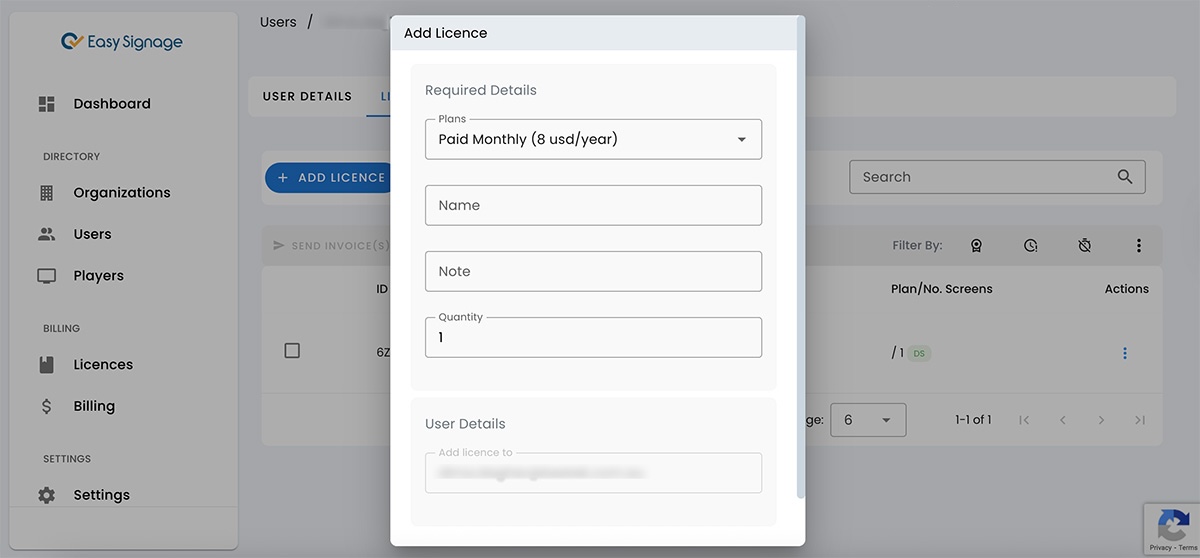Click the Settings gear icon
1200x558 pixels.
click(x=46, y=495)
